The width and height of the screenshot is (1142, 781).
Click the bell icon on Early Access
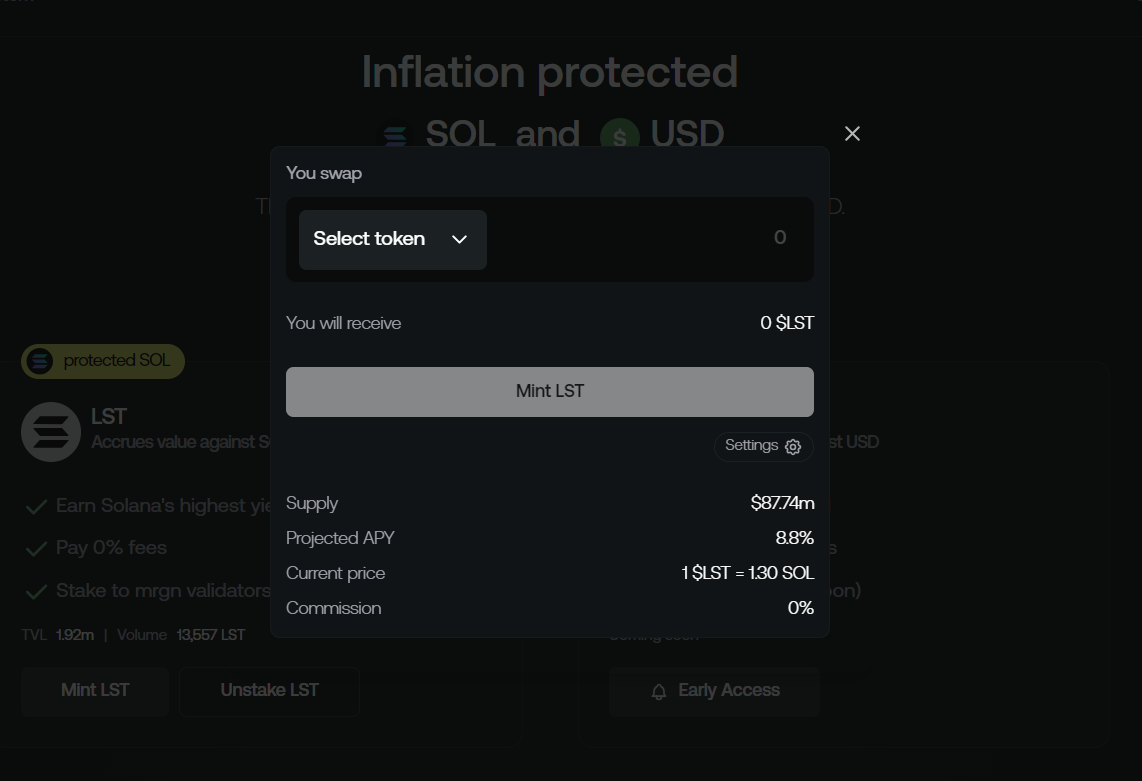(659, 692)
